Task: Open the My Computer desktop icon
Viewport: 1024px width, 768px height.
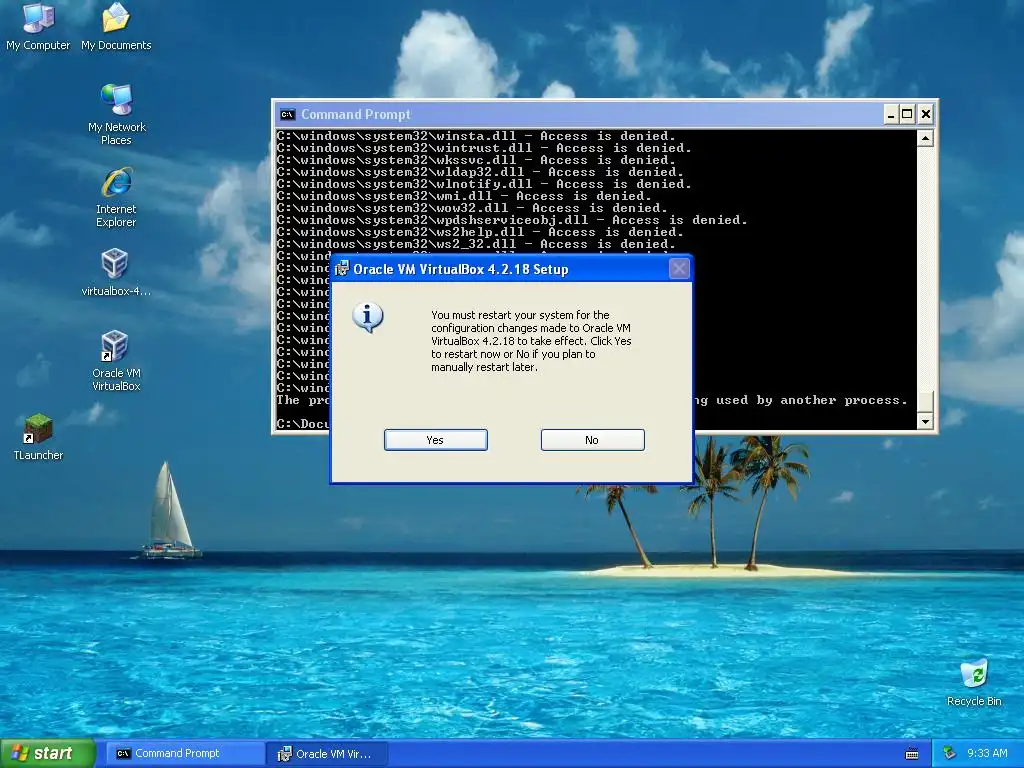Action: click(x=38, y=26)
